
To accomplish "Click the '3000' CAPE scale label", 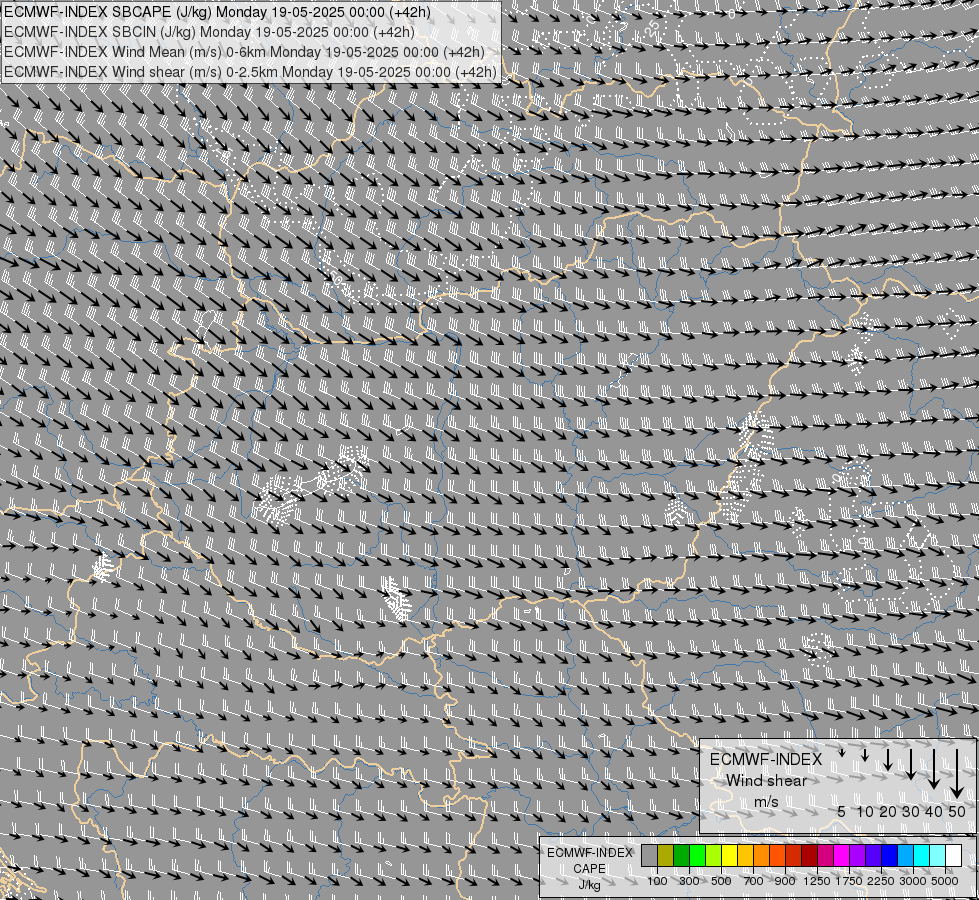I will click(x=913, y=881).
